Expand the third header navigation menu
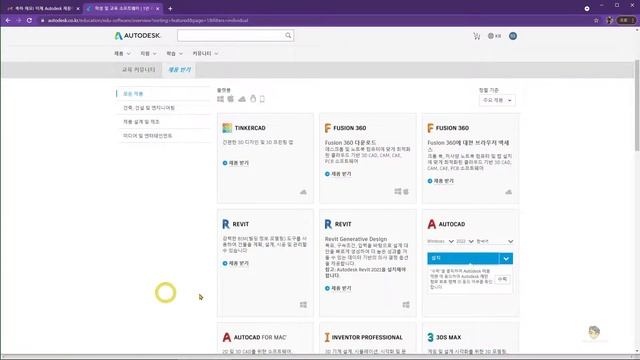The height and width of the screenshot is (360, 640). click(174, 53)
